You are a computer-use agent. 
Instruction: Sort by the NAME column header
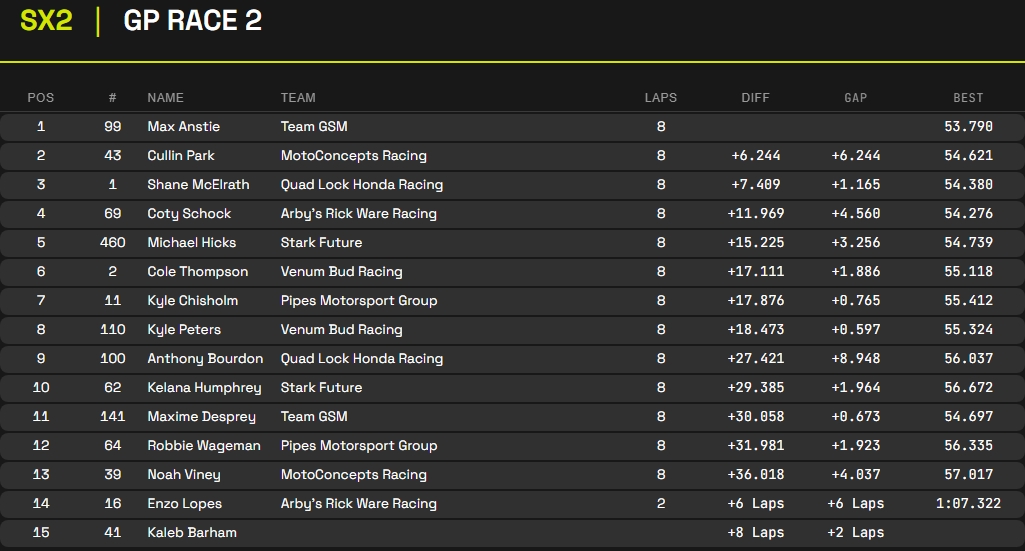click(165, 98)
